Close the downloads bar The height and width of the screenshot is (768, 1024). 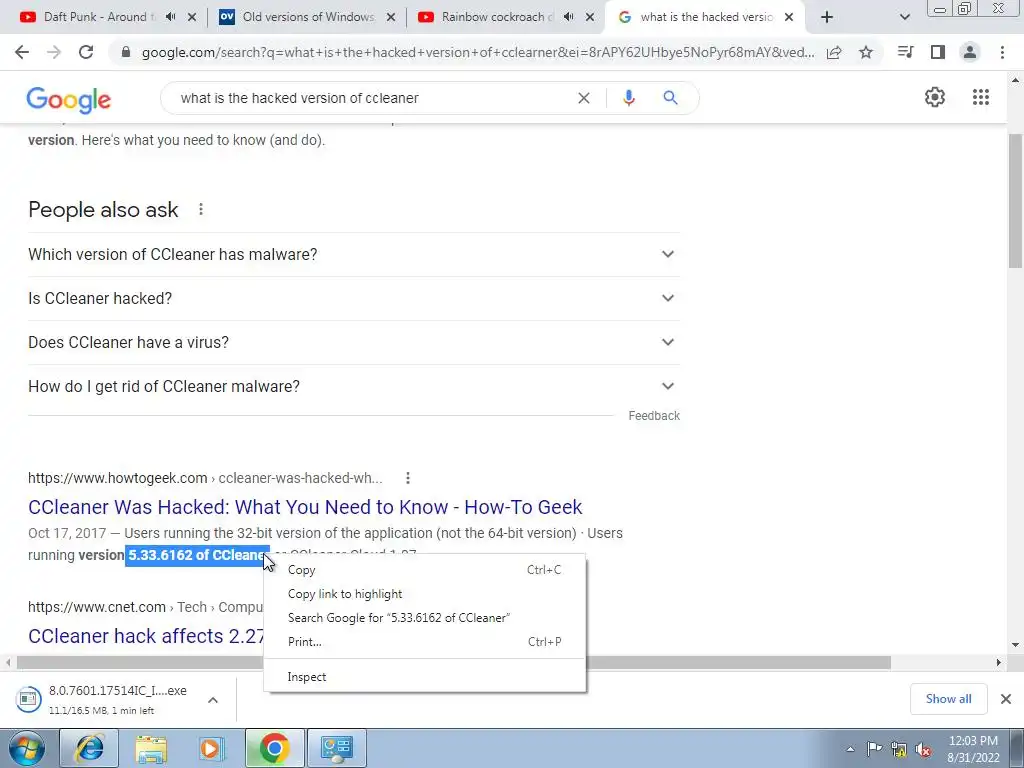[1006, 699]
